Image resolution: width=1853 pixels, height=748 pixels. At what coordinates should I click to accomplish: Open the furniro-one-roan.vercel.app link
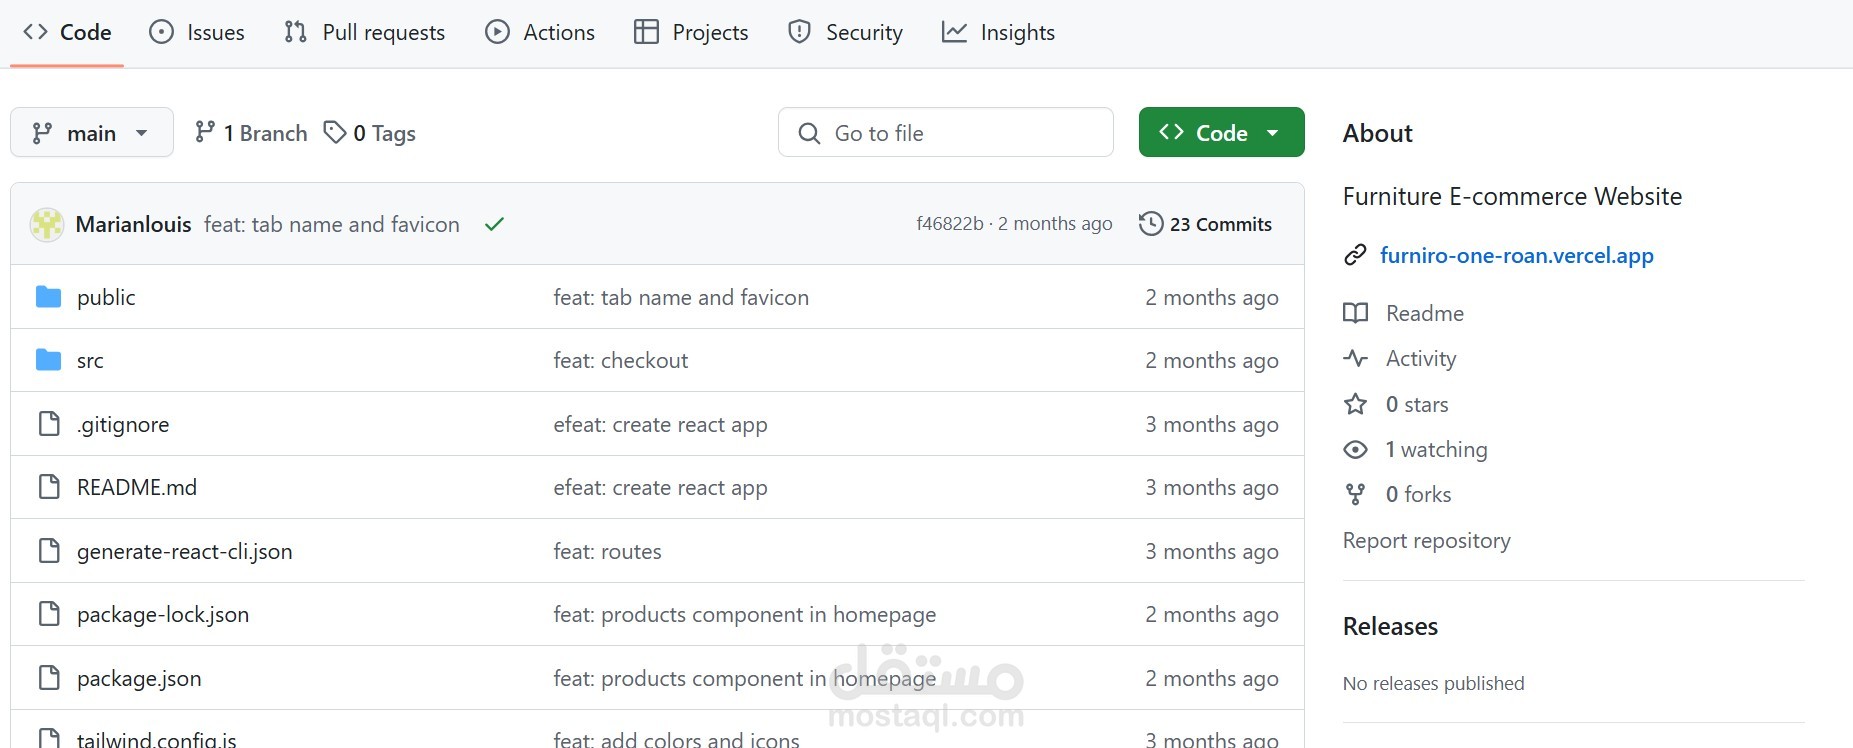pos(1516,255)
